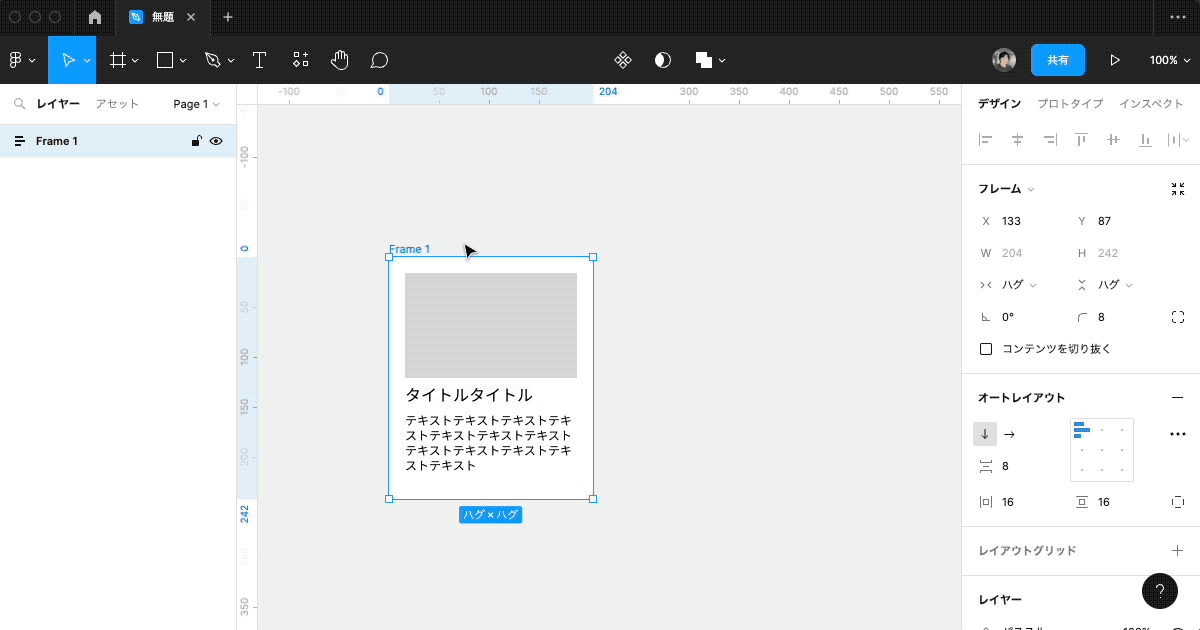
Task: Select the Frame tool in the toolbar
Action: tap(118, 60)
